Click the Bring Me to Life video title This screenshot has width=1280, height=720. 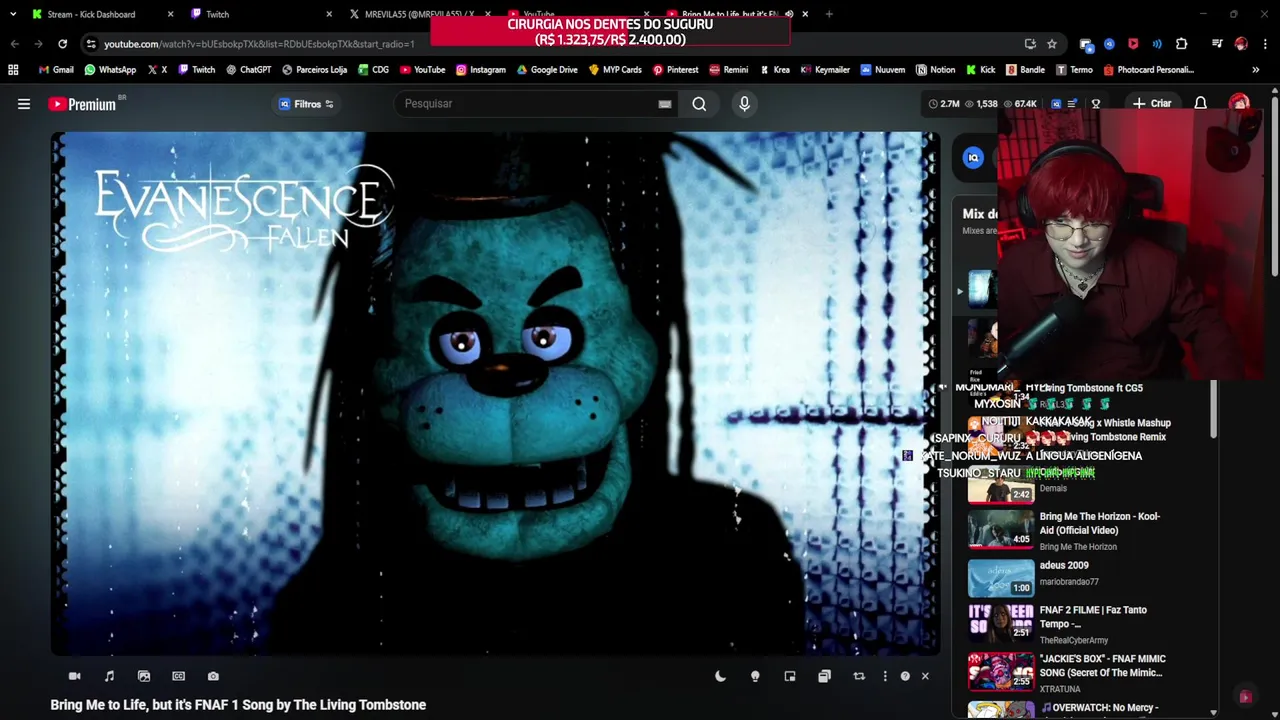pyautogui.click(x=238, y=705)
